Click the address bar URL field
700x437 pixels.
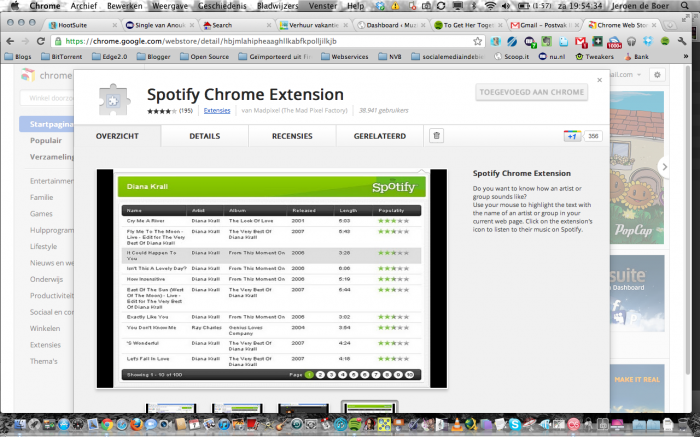pyautogui.click(x=268, y=42)
